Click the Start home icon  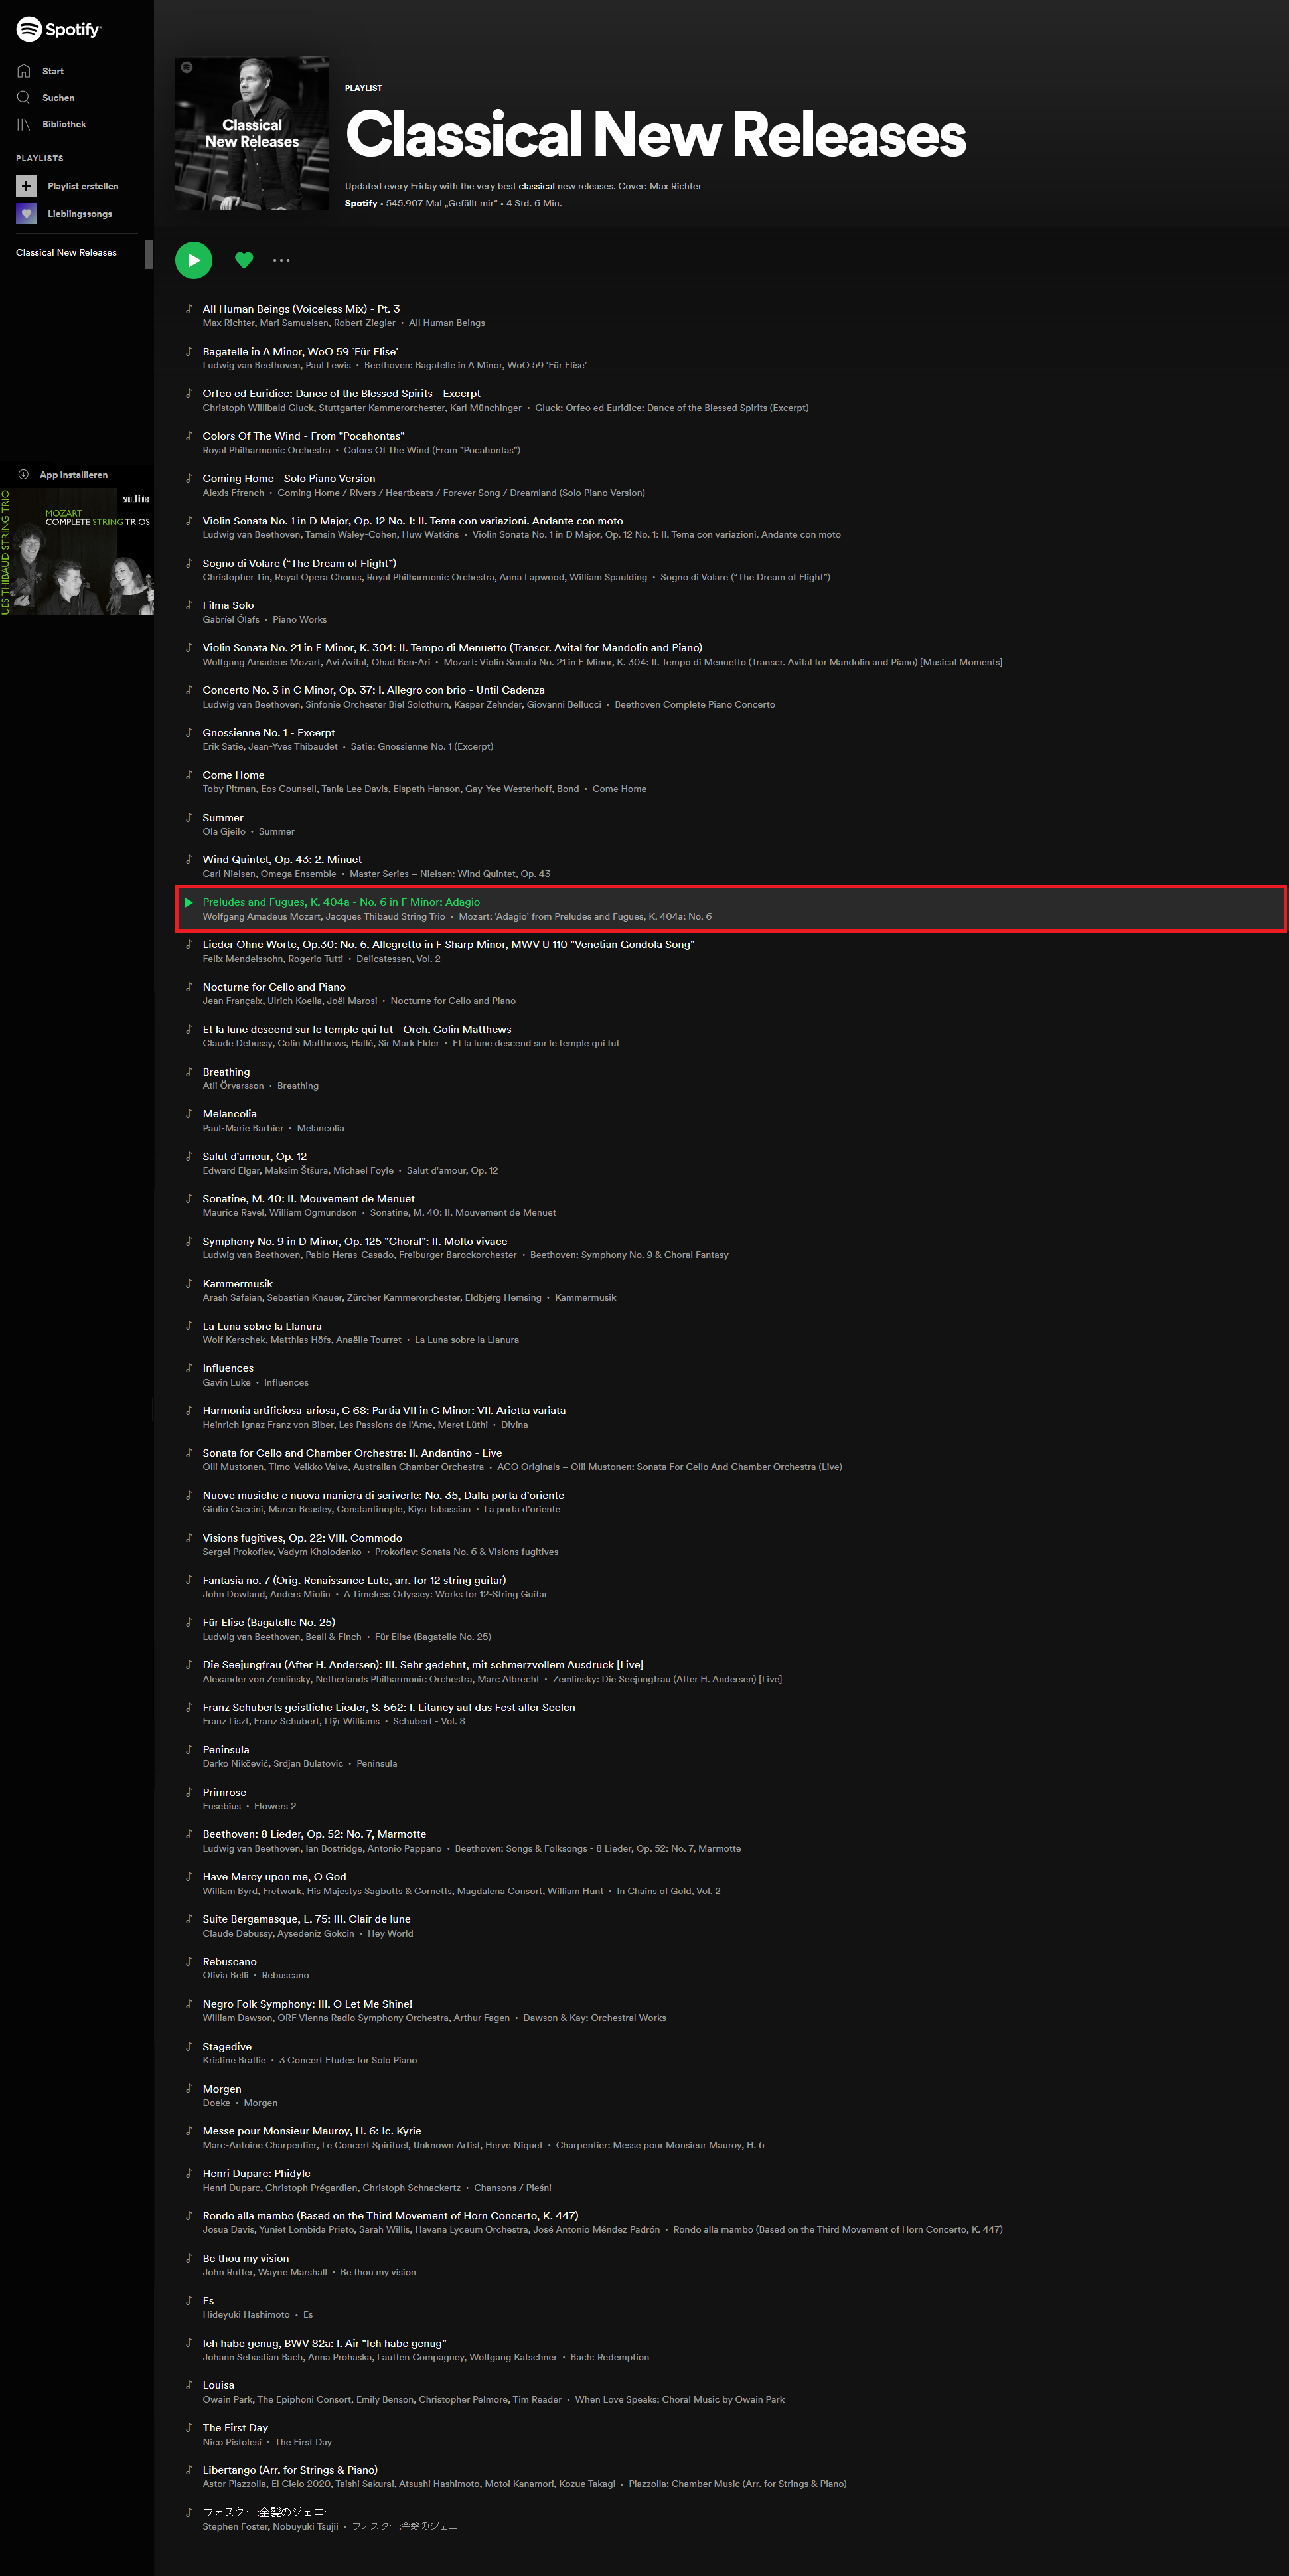pos(24,71)
